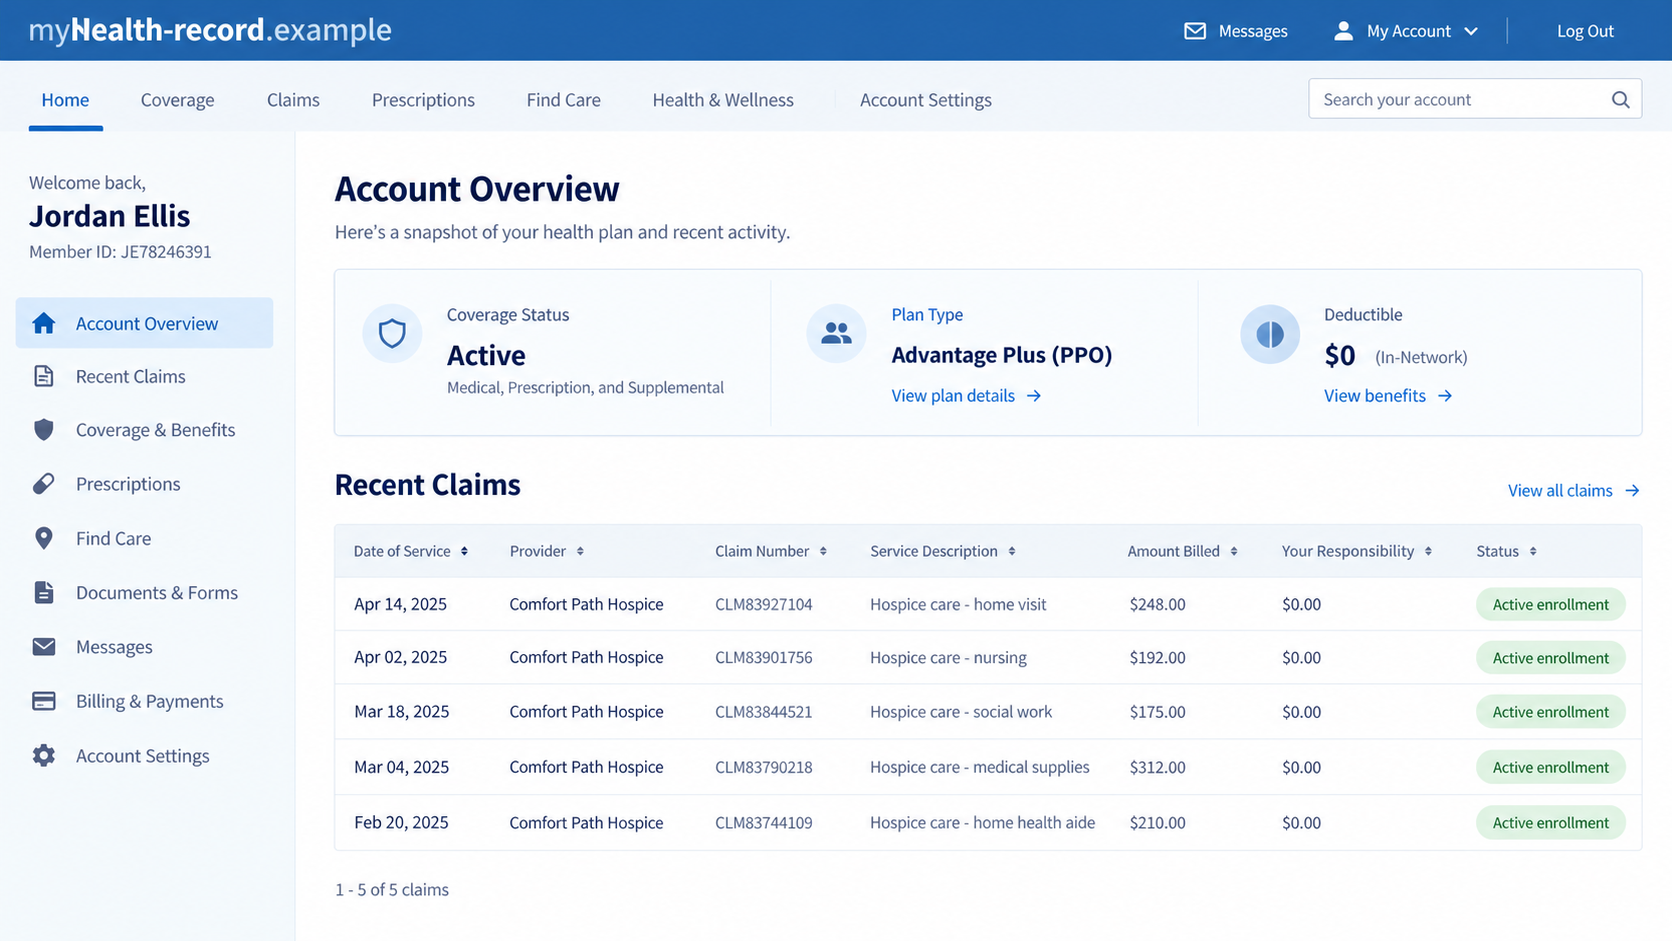Image resolution: width=1672 pixels, height=941 pixels.
Task: Open the Health & Wellness tab
Action: [723, 100]
